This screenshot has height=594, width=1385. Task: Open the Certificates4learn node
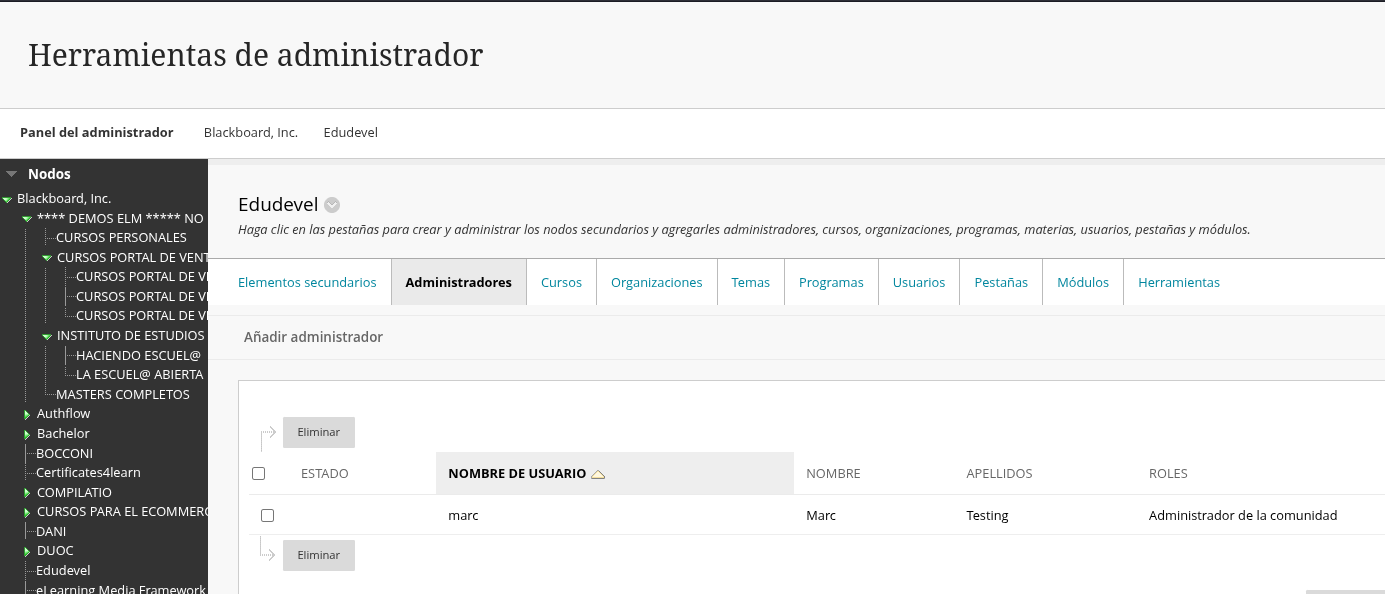[88, 472]
